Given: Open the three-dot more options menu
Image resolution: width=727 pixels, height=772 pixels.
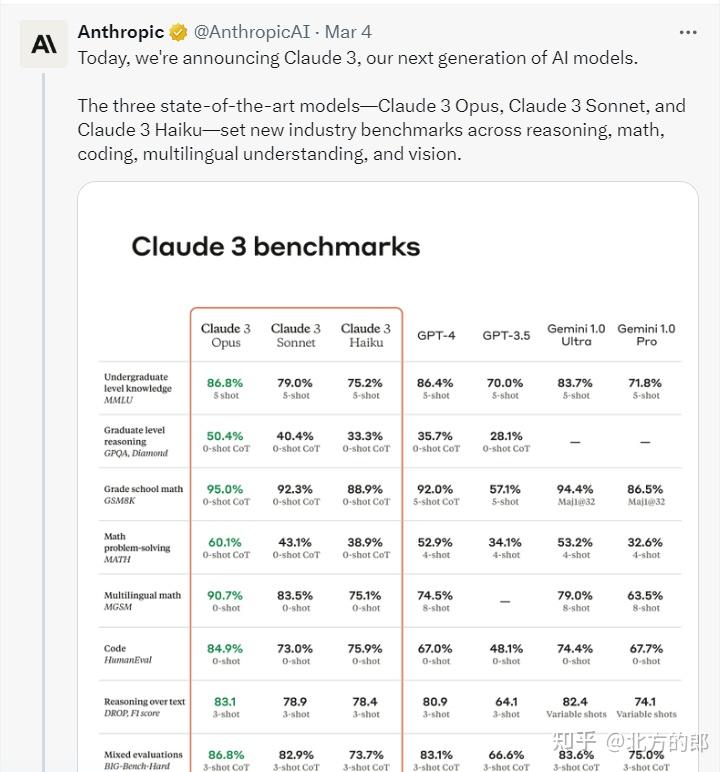Looking at the screenshot, I should coord(687,32).
